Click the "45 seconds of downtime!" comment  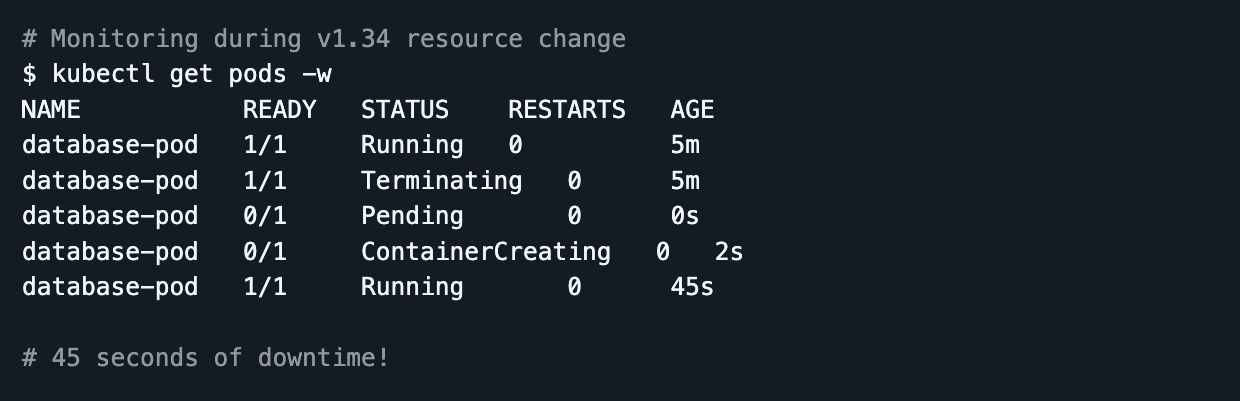pos(205,357)
